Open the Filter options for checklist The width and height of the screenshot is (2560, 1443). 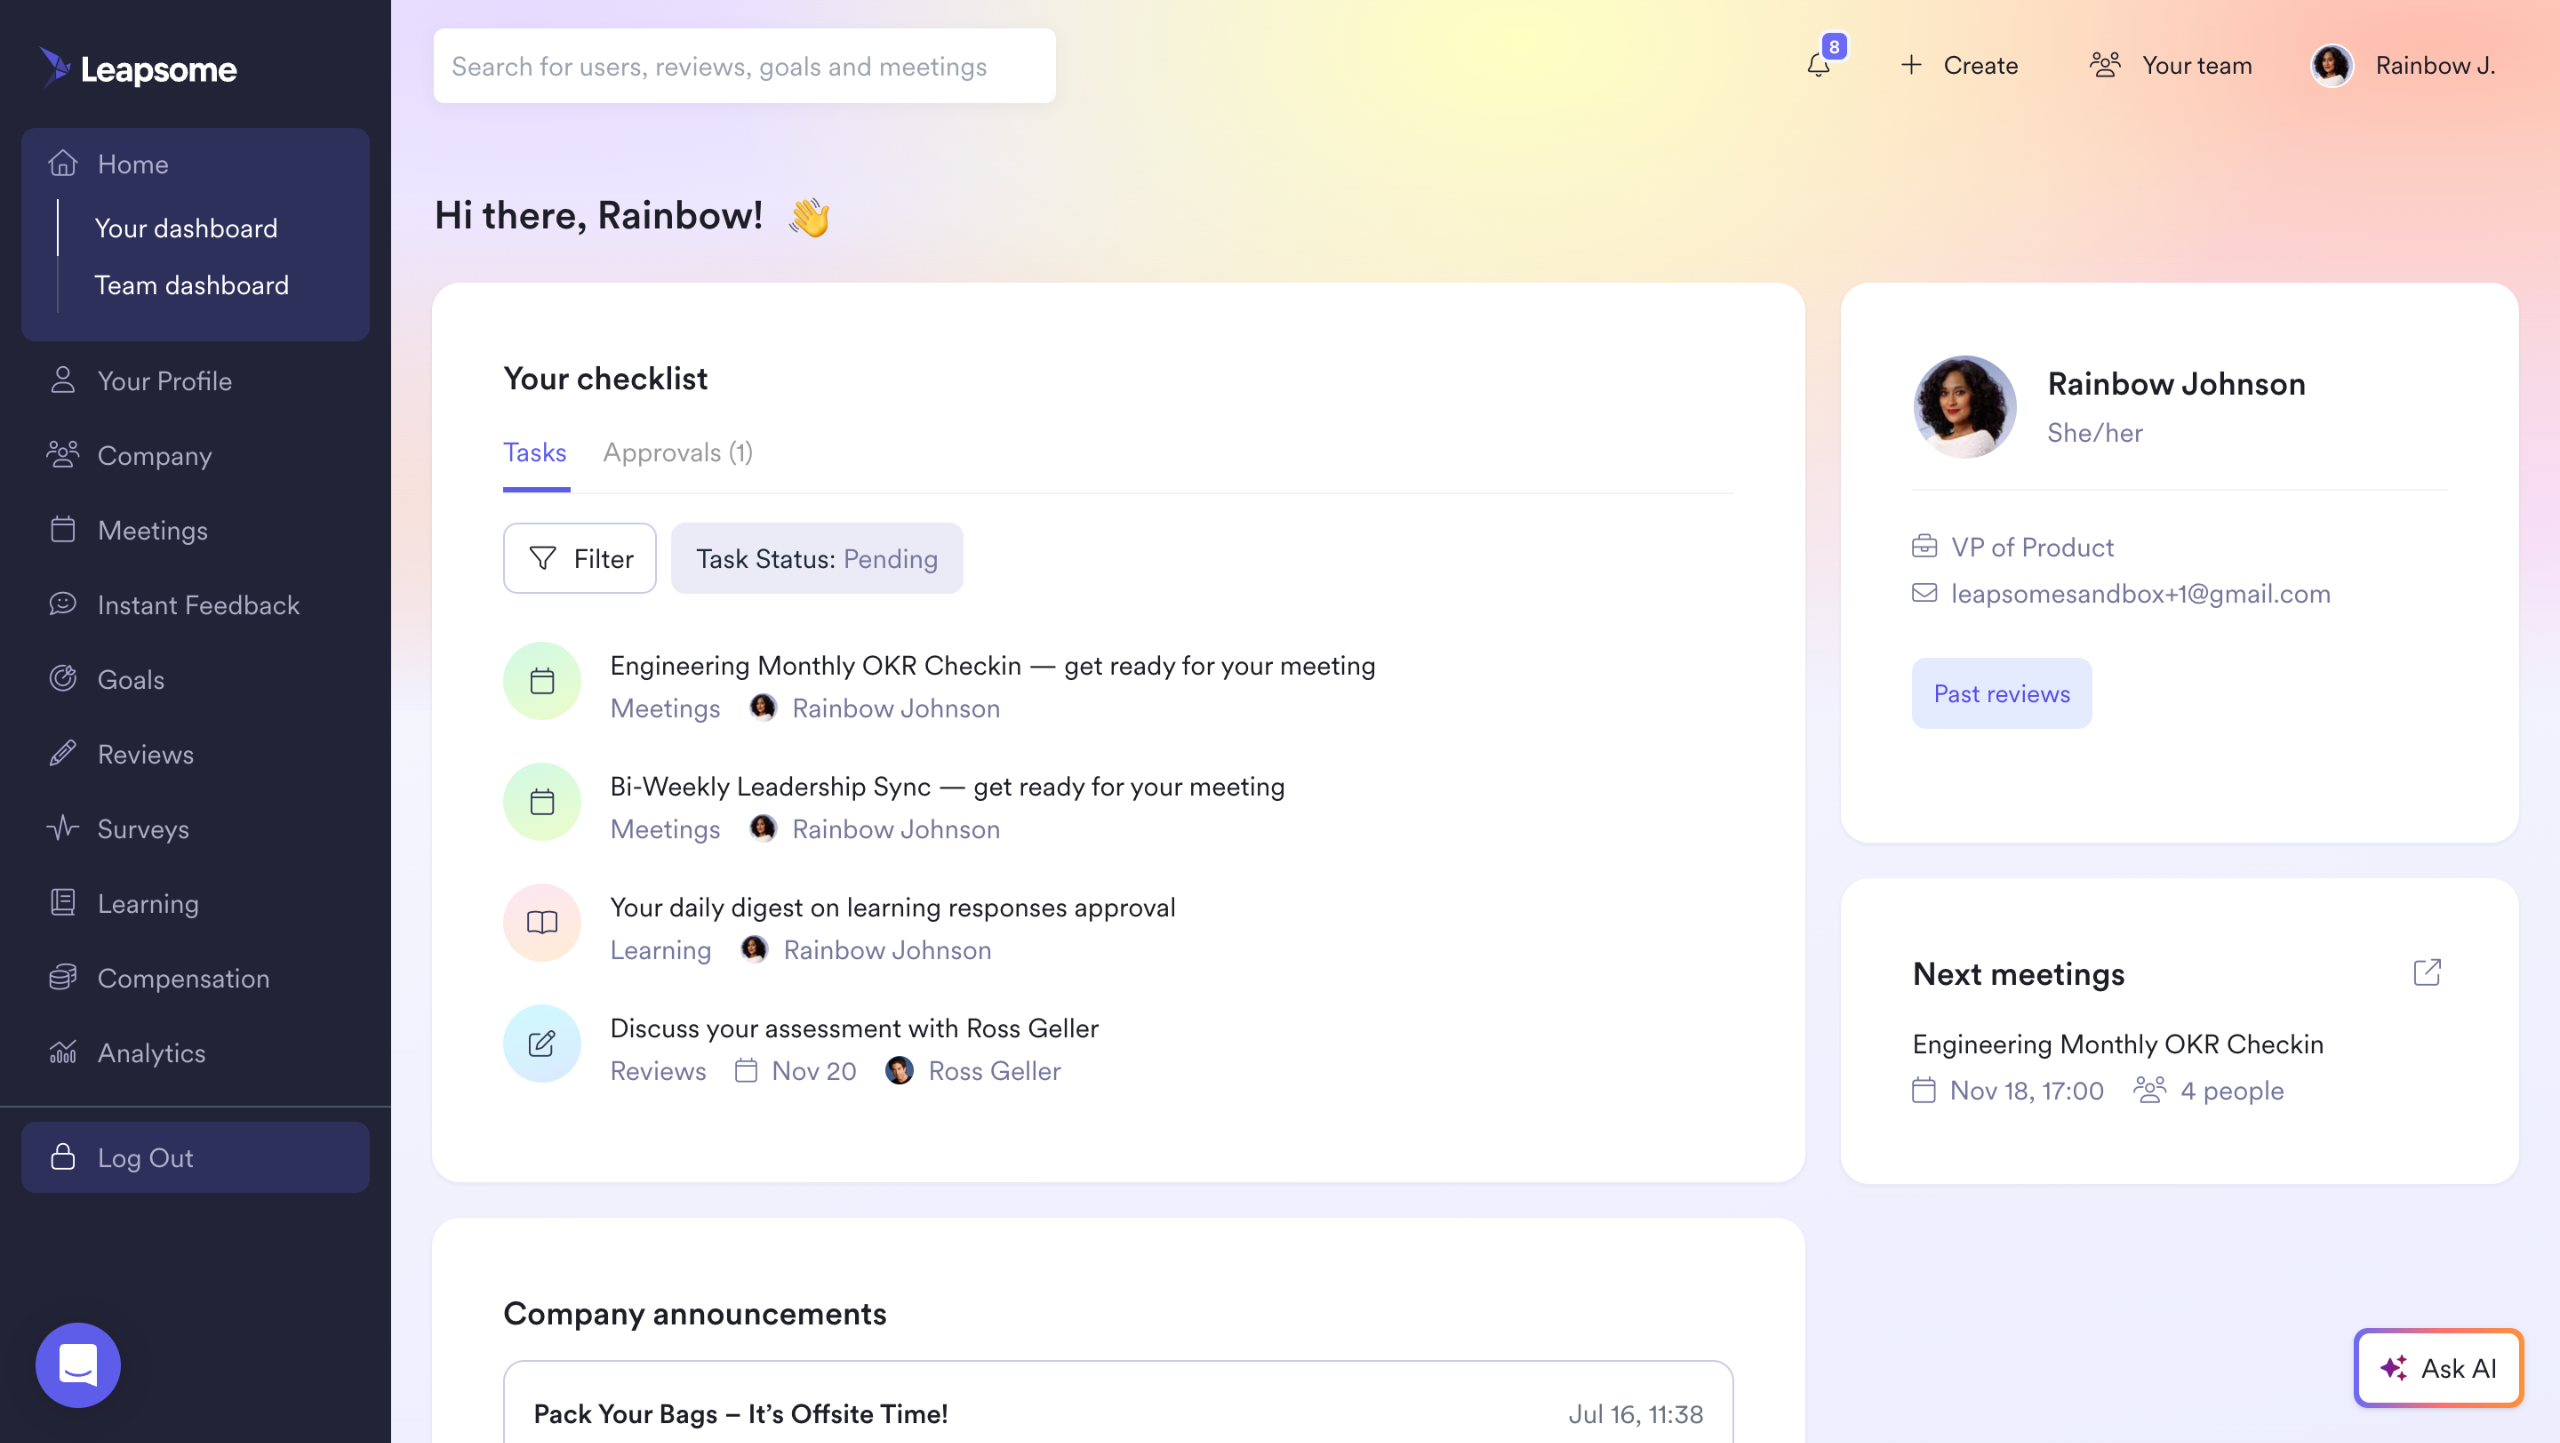coord(580,558)
